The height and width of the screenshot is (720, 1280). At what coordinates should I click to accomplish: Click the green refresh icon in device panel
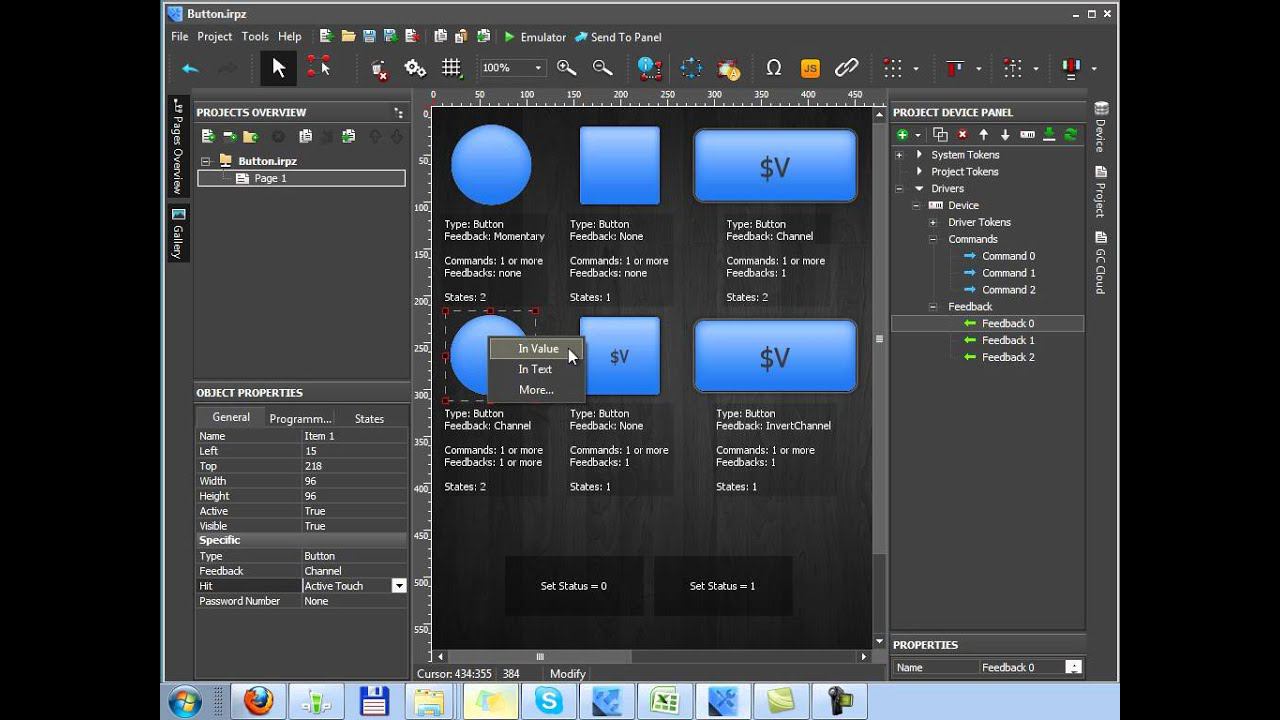pos(1070,135)
